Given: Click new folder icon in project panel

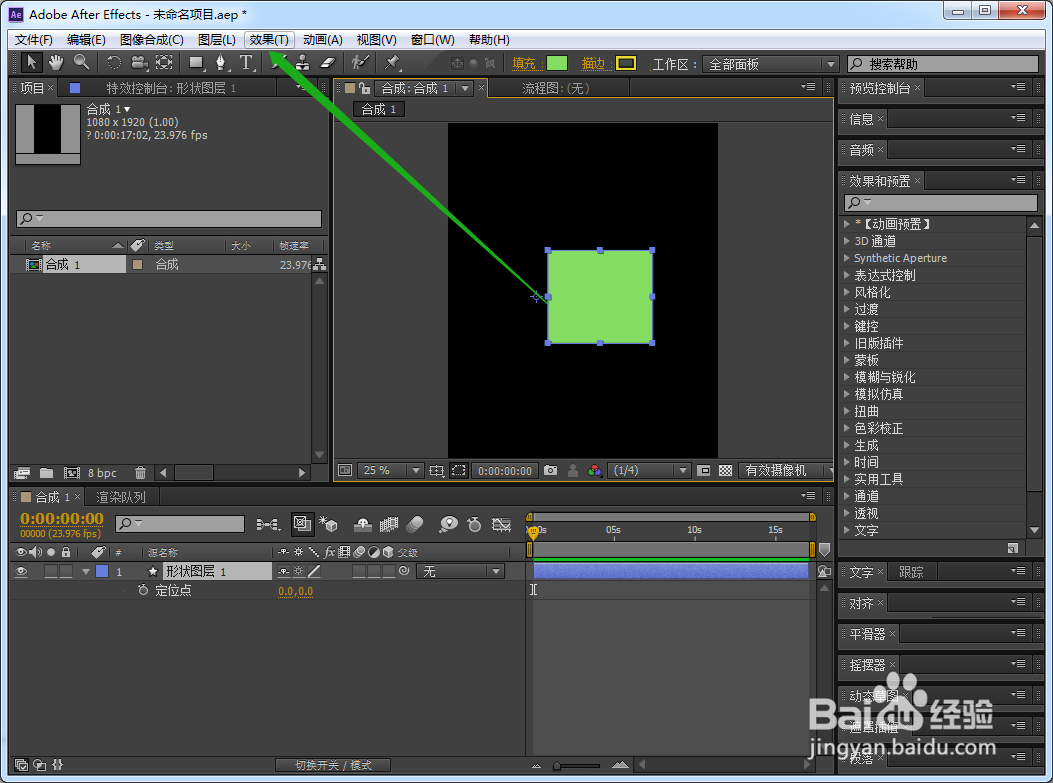Looking at the screenshot, I should tap(46, 473).
